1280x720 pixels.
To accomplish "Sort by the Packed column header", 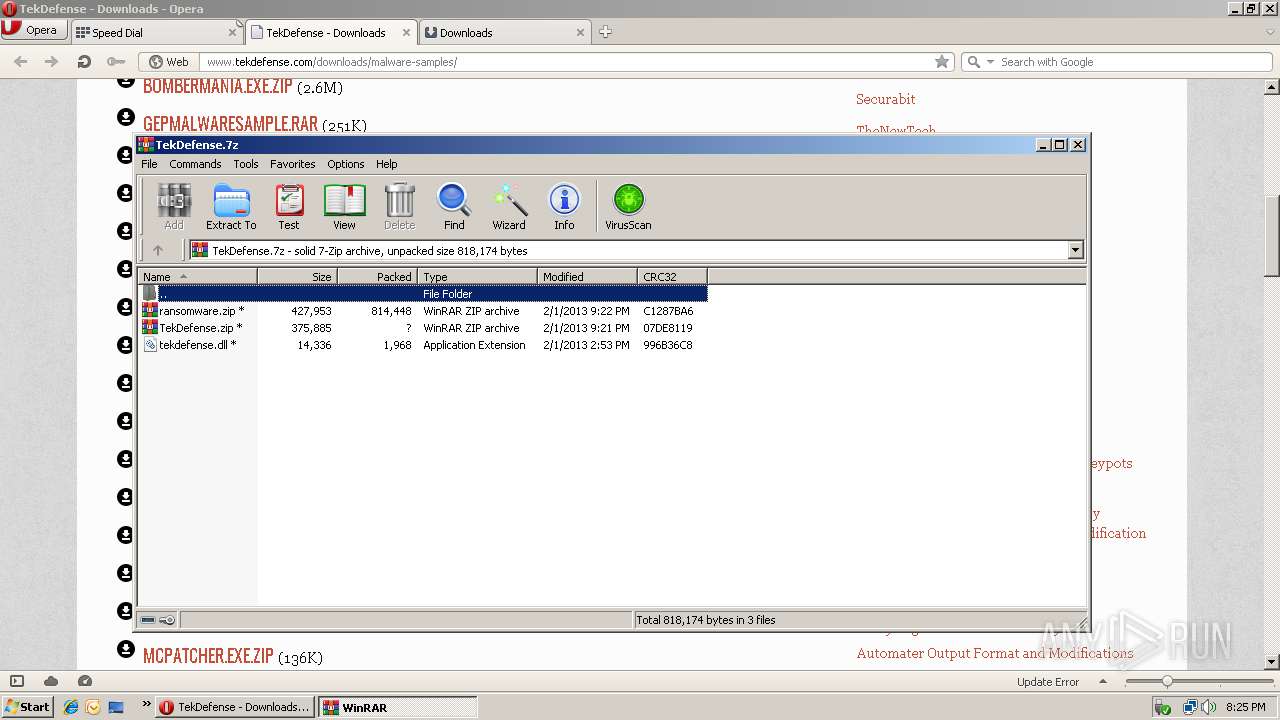I will tap(378, 277).
